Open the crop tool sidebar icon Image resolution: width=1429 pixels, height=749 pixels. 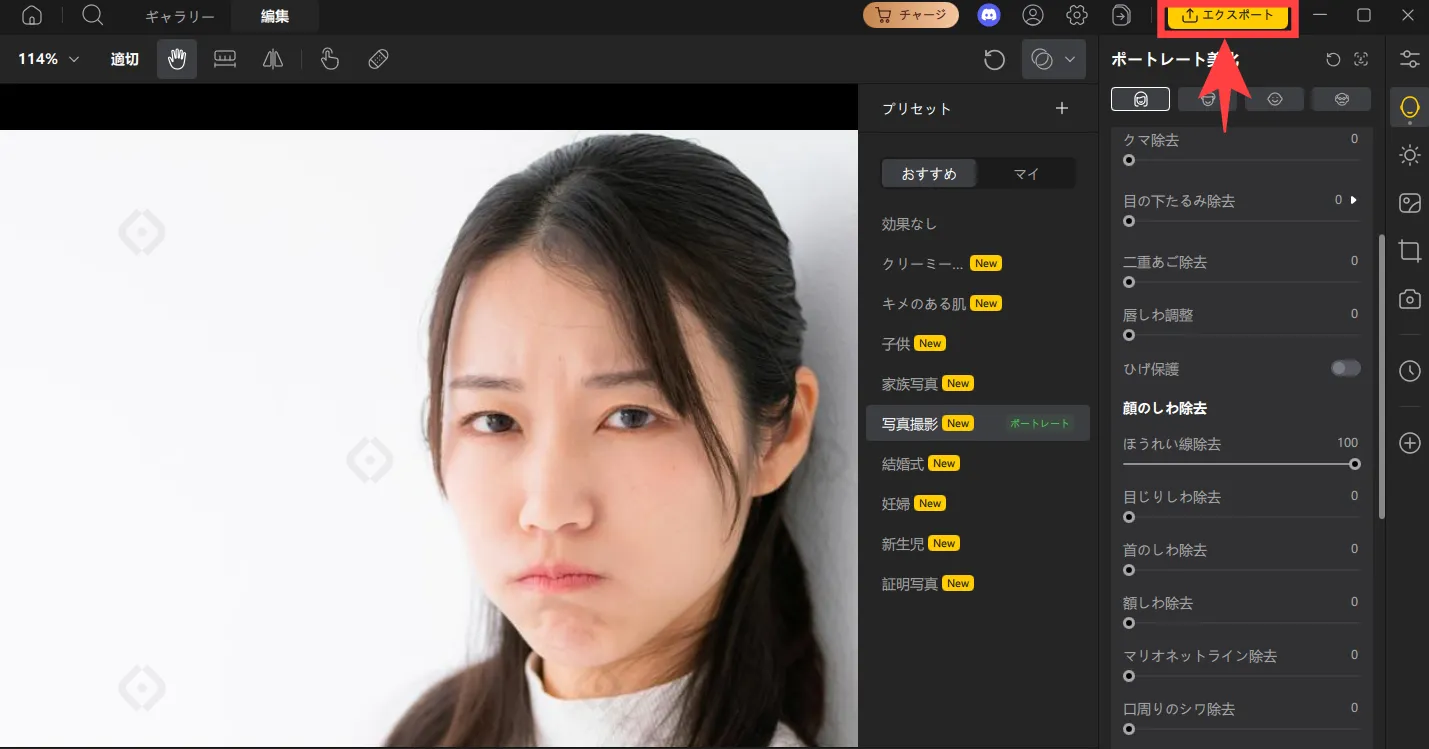tap(1410, 251)
